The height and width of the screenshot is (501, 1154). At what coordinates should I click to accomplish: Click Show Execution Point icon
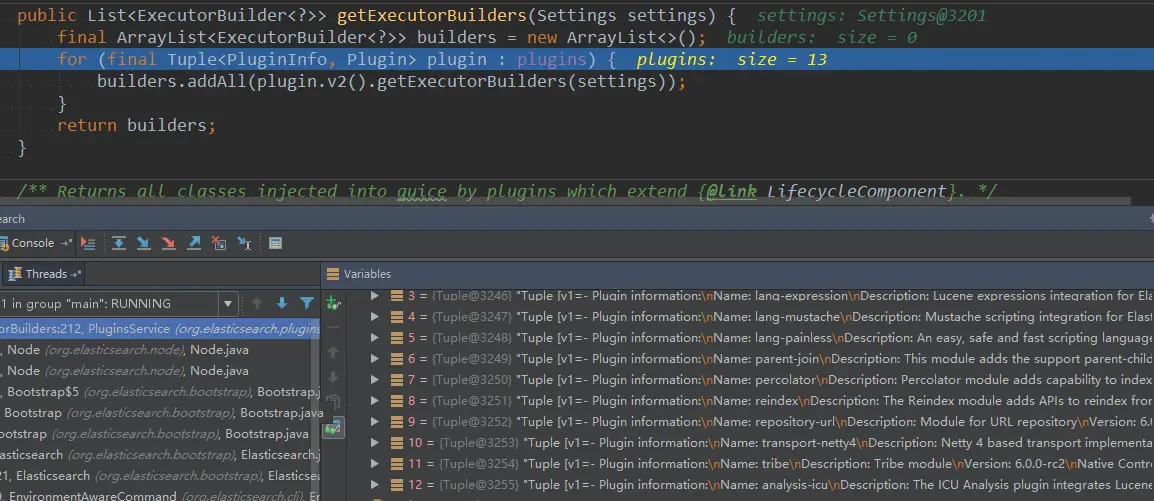88,243
